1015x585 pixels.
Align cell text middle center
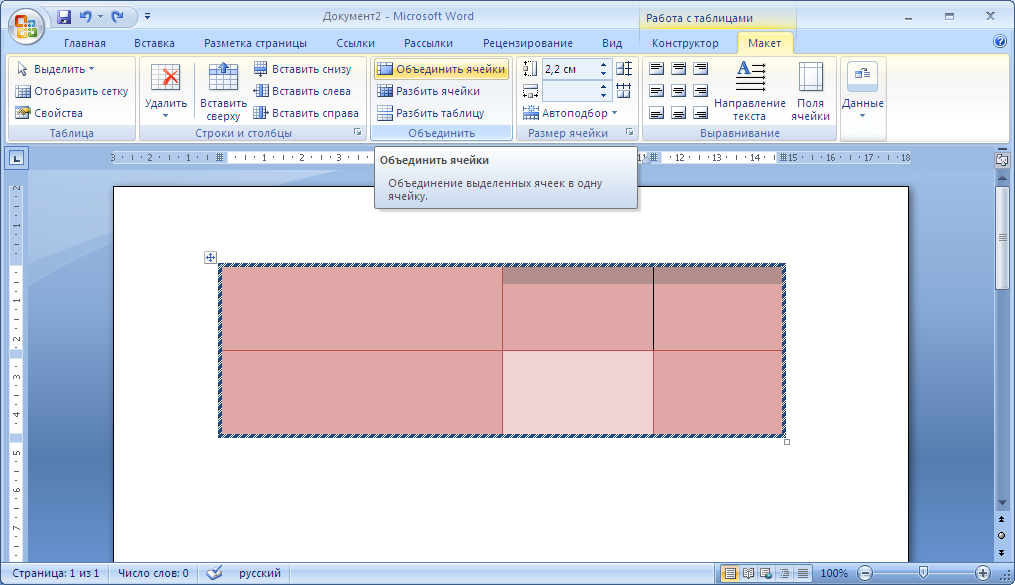[678, 91]
